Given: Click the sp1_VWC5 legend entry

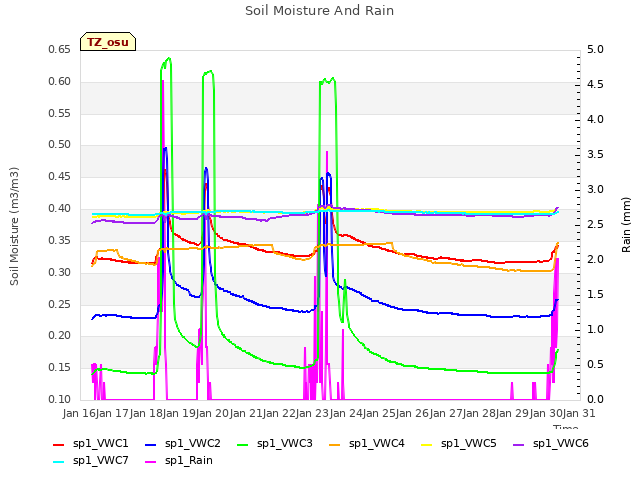Looking at the screenshot, I should pyautogui.click(x=459, y=444).
